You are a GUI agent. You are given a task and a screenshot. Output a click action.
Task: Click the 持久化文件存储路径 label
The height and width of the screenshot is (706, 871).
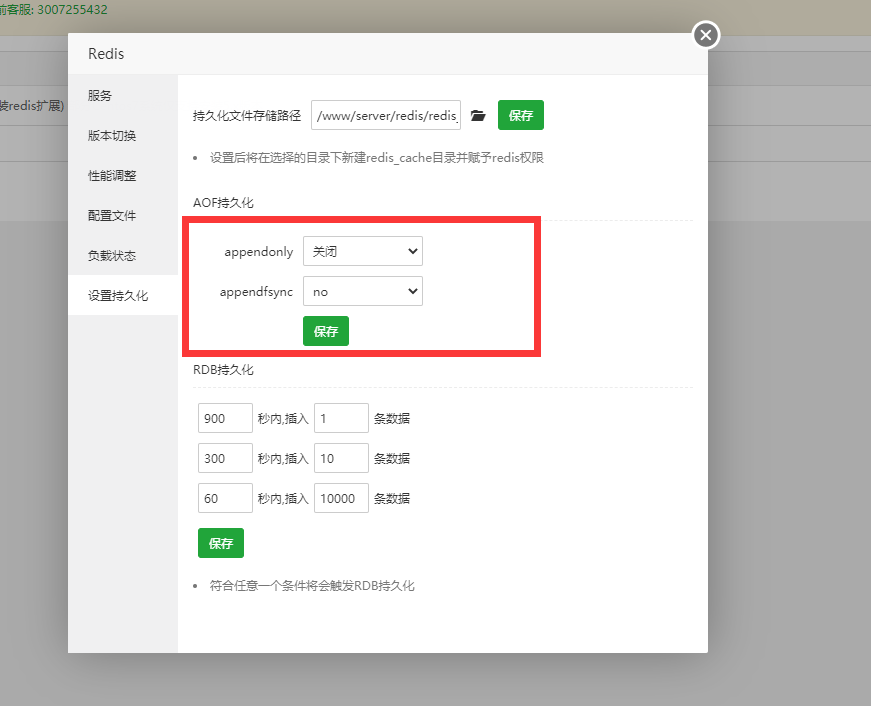(x=247, y=116)
